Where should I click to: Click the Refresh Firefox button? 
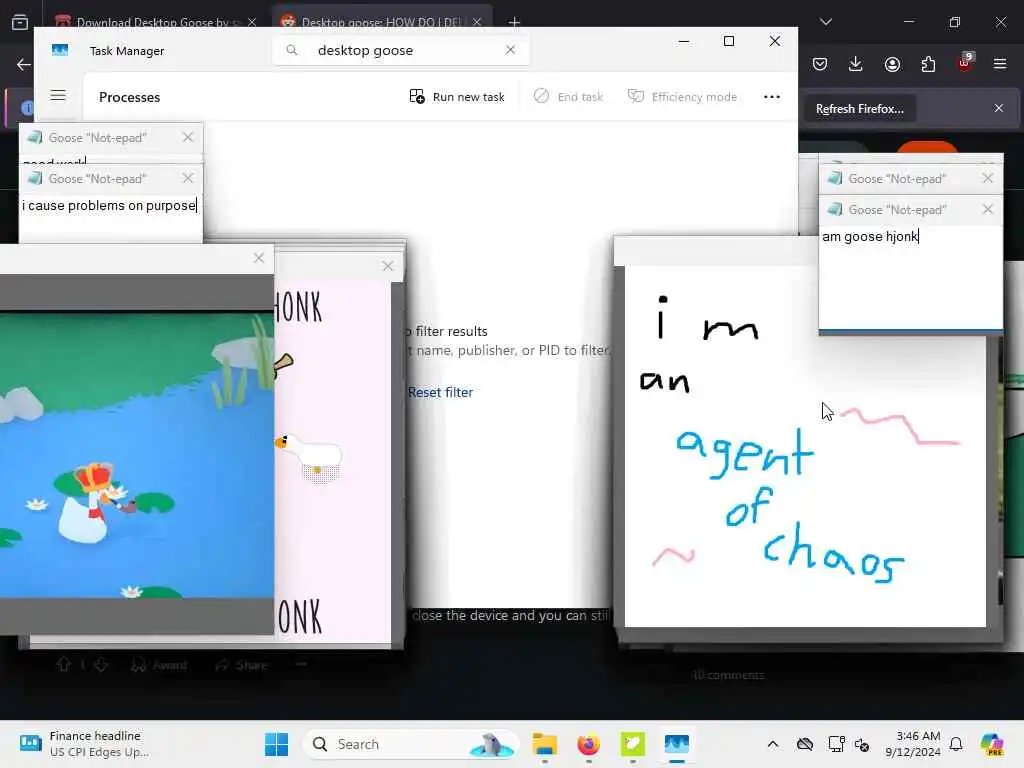[859, 109]
